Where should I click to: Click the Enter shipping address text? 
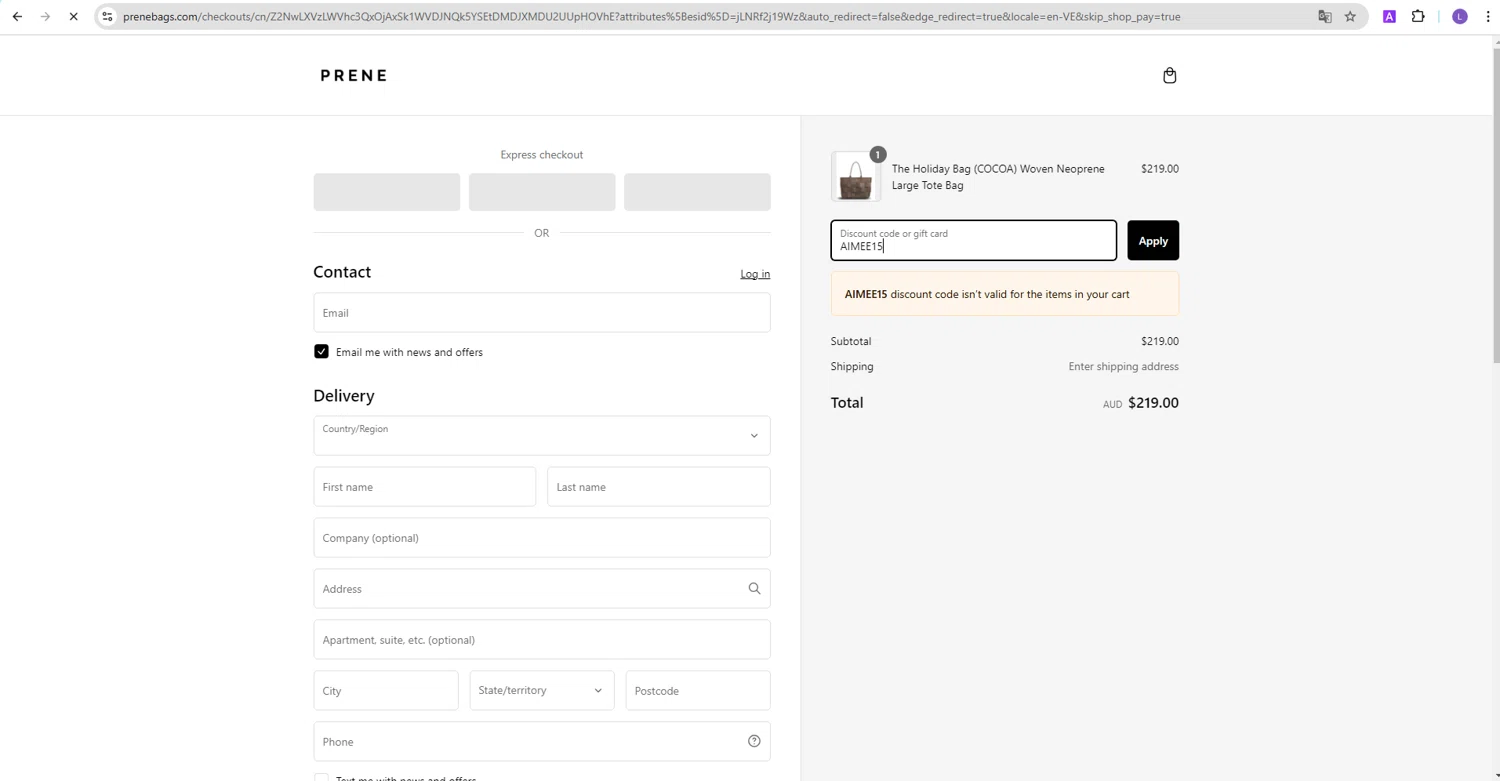[x=1123, y=367]
